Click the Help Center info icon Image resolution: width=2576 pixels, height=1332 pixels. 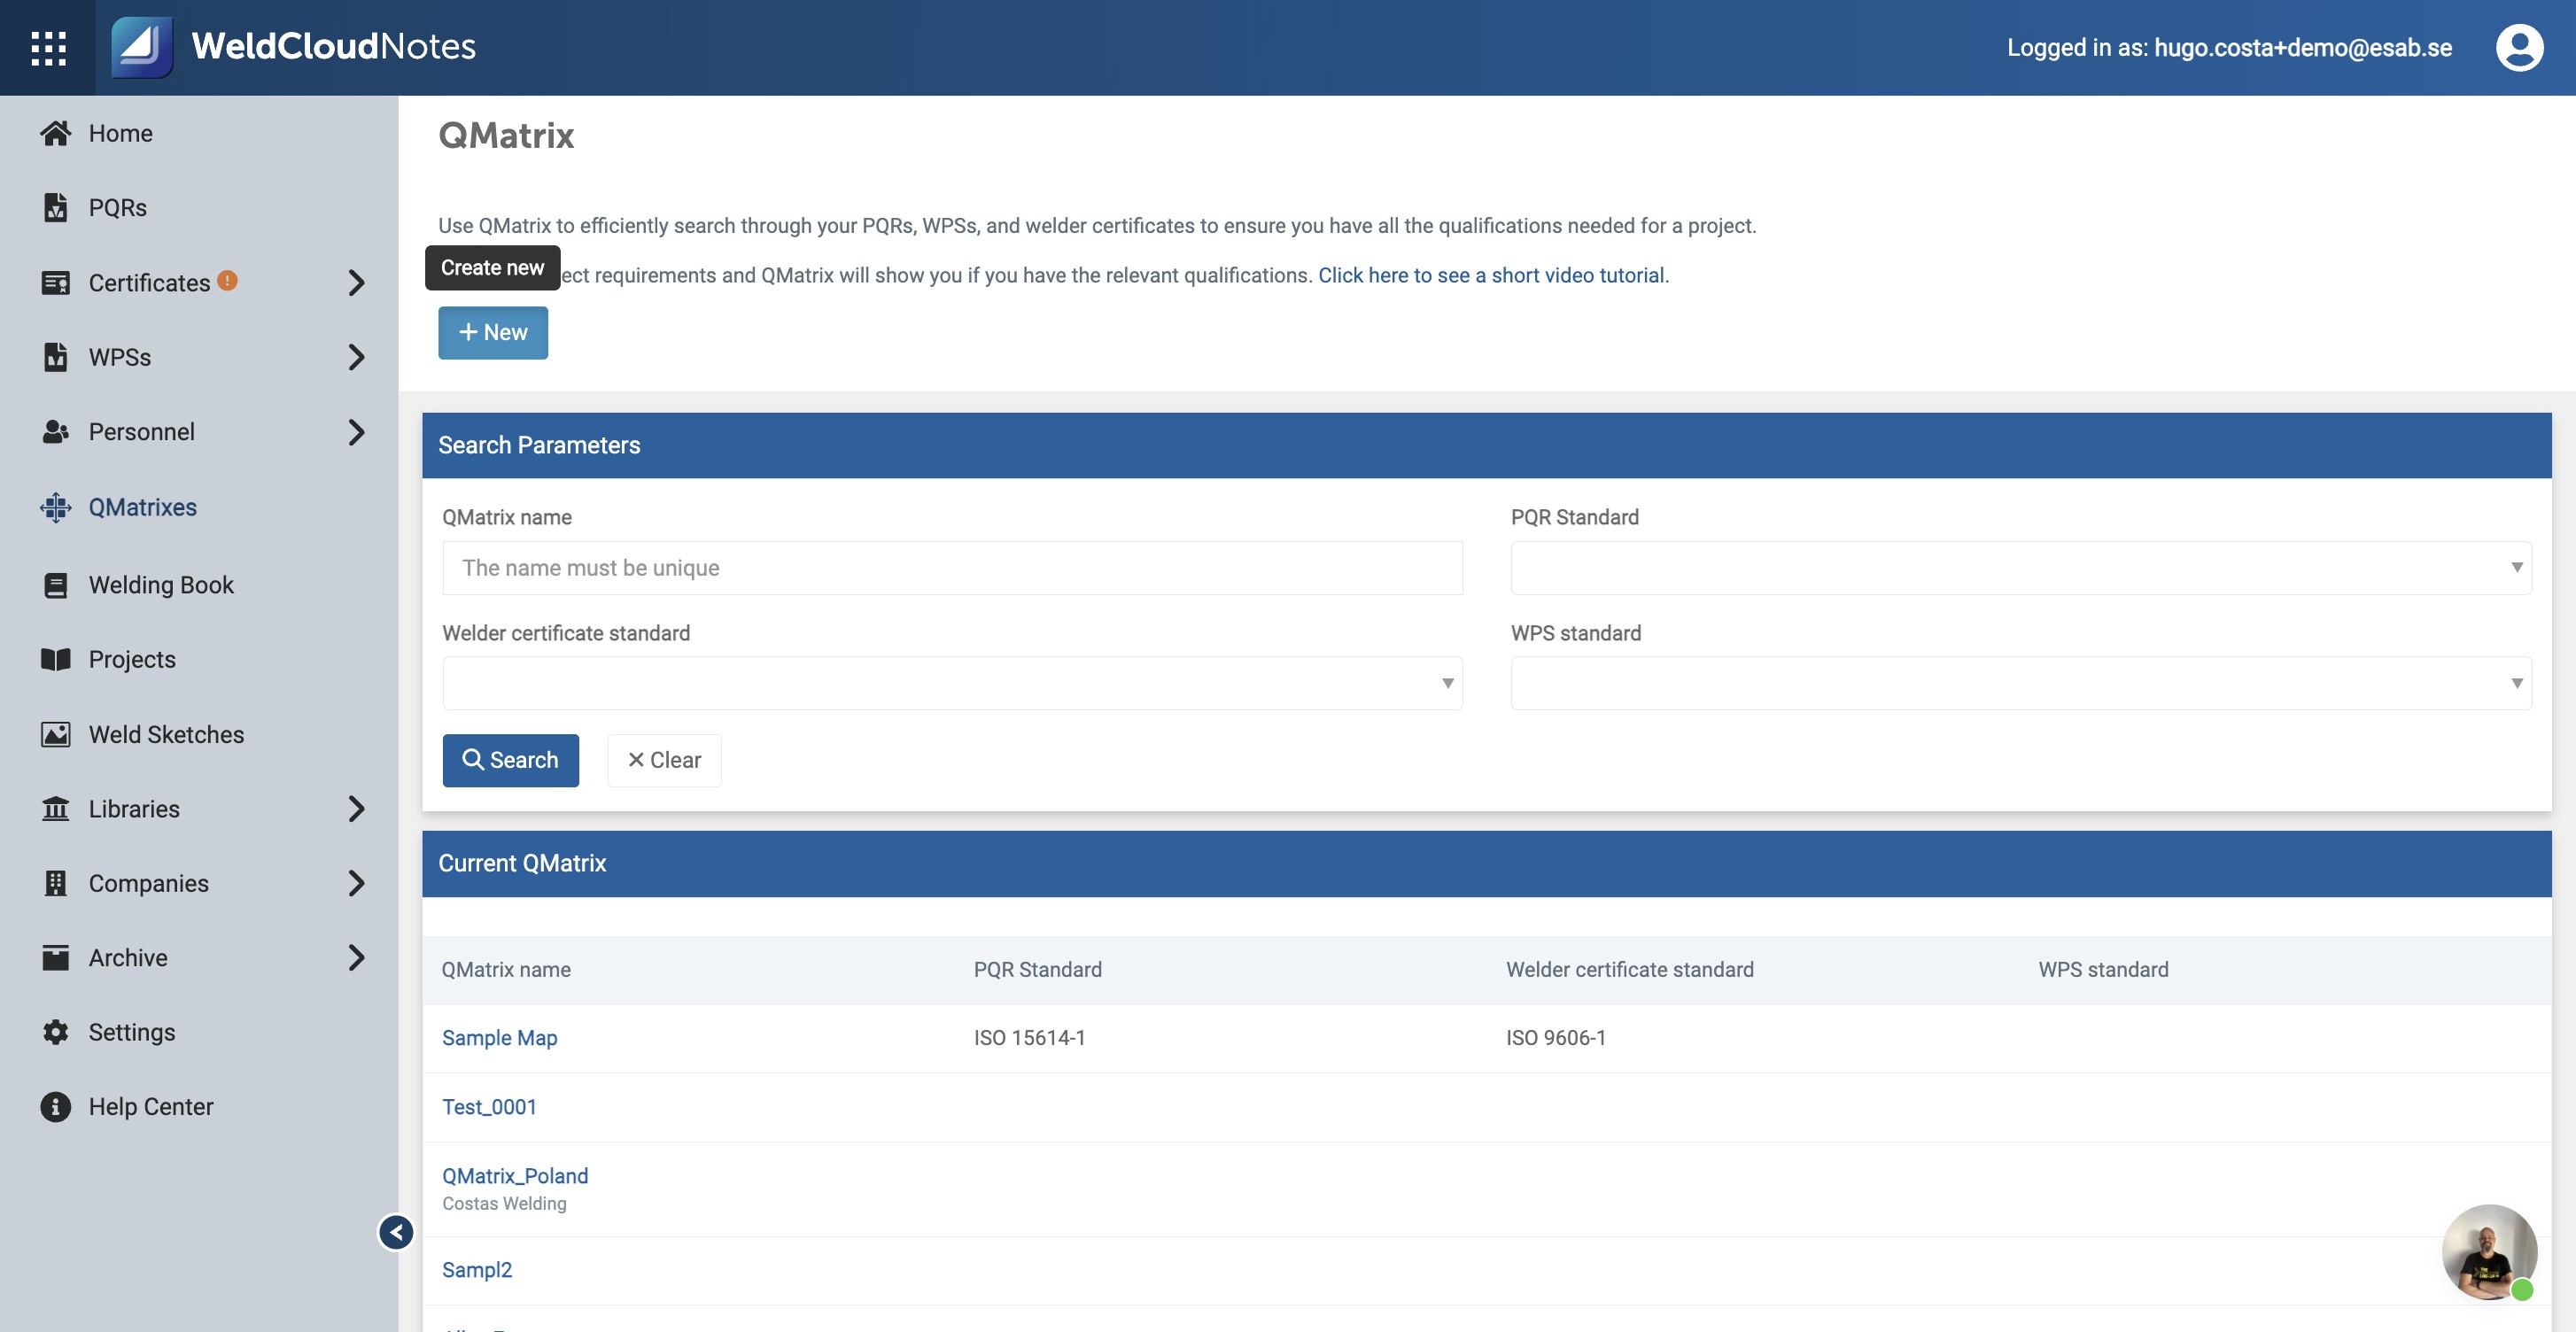(56, 1106)
